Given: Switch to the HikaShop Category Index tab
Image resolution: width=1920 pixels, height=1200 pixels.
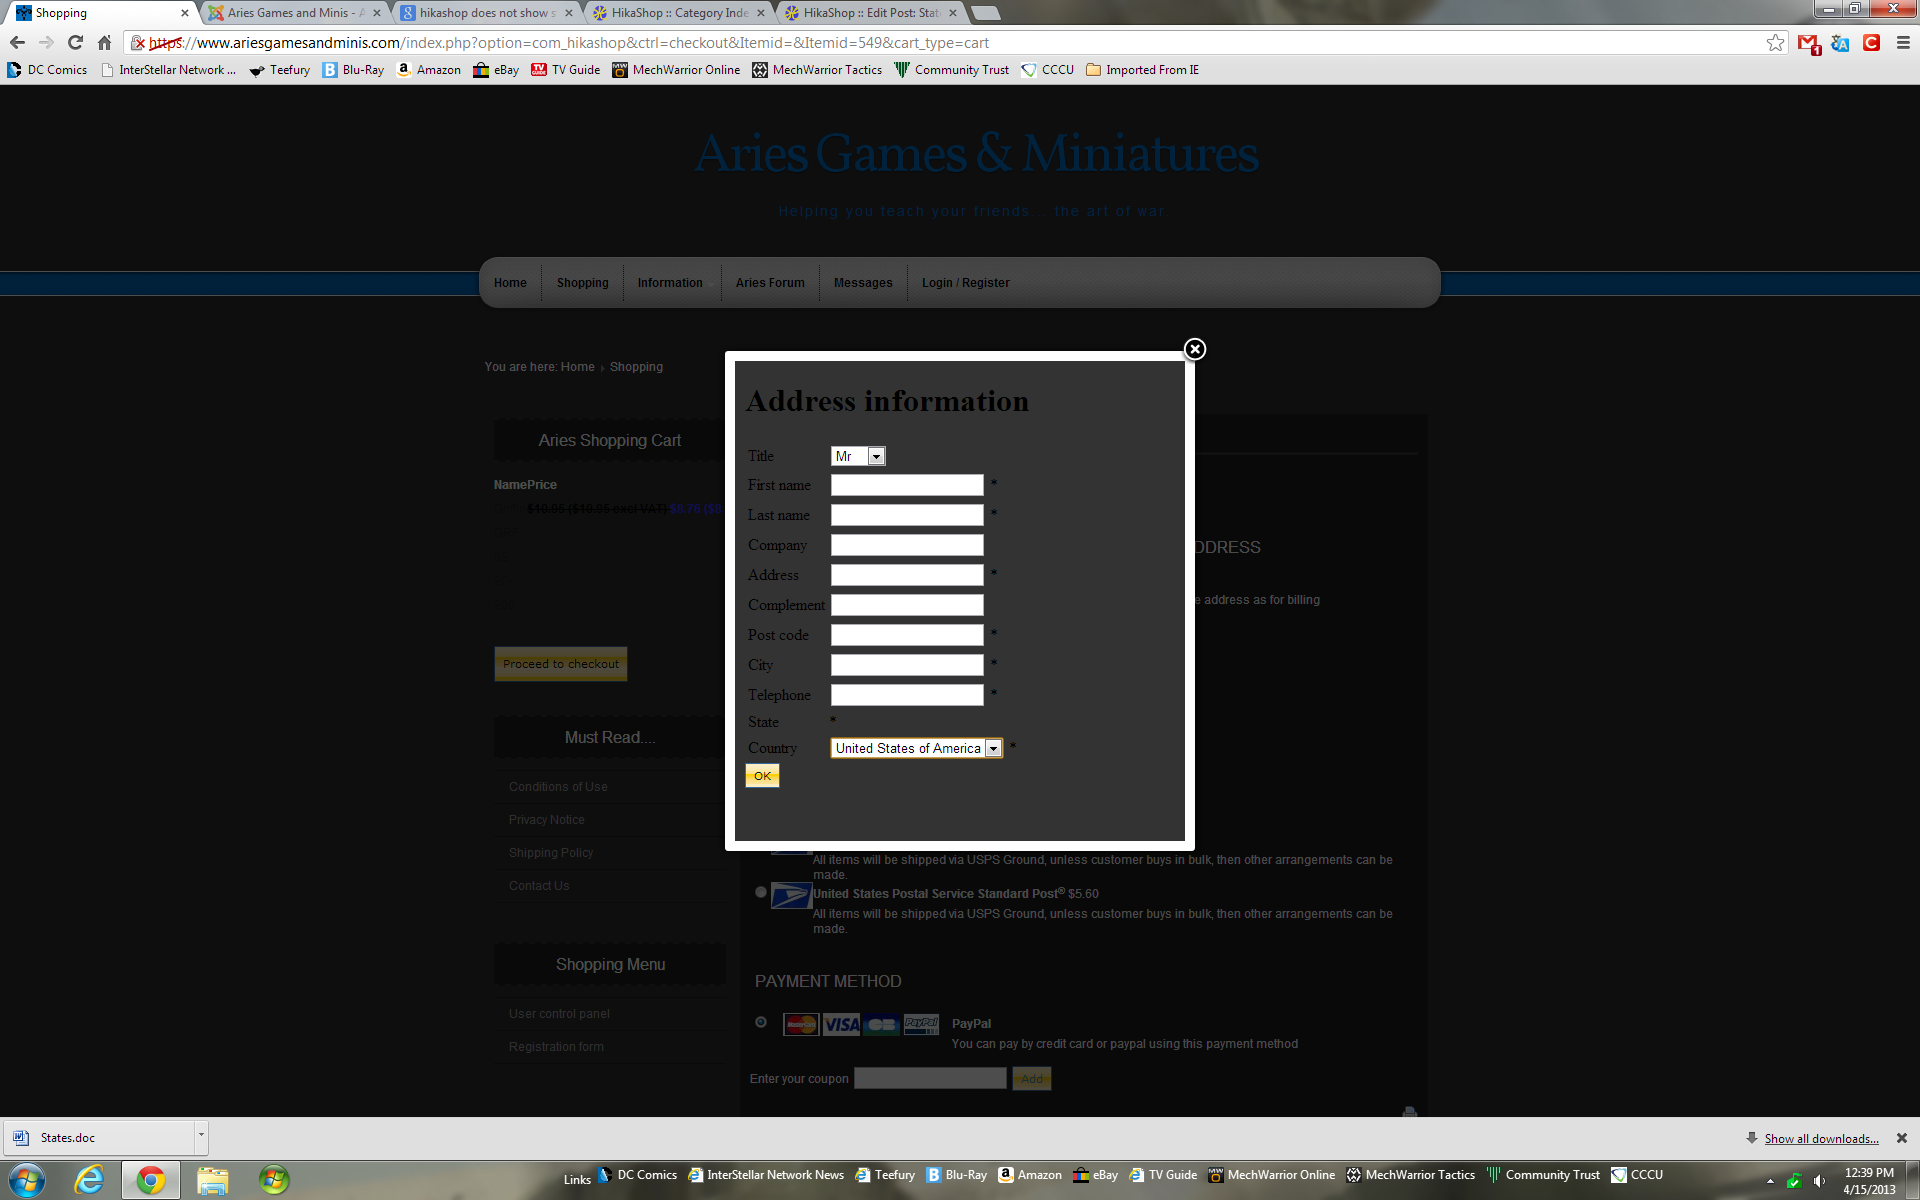Looking at the screenshot, I should click(680, 13).
